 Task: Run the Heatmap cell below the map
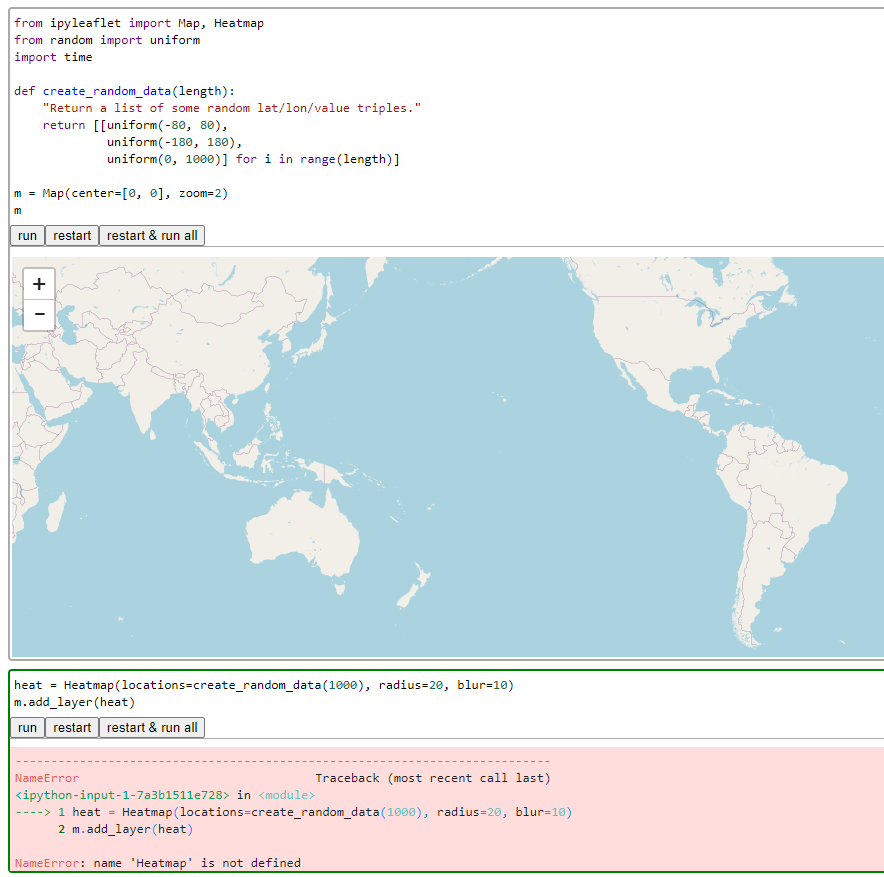coord(26,727)
